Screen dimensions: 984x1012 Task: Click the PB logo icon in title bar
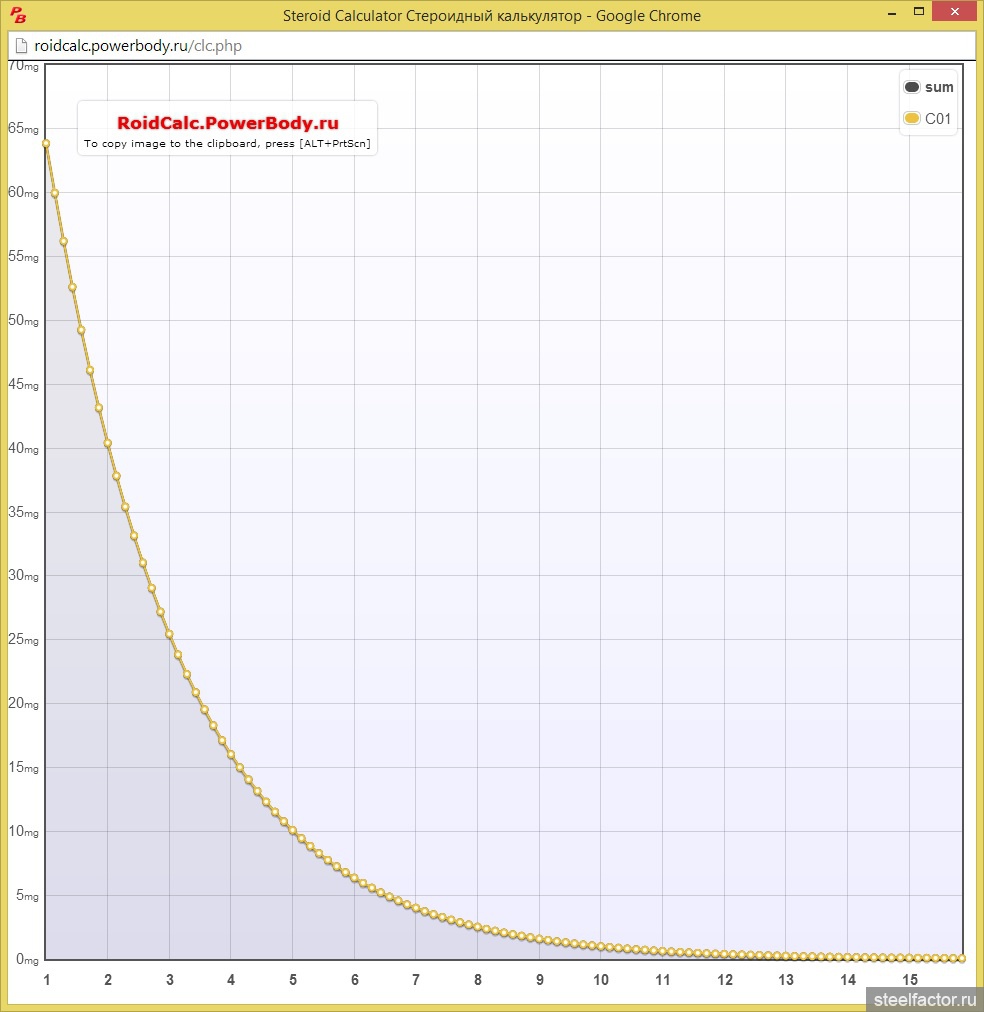point(18,15)
